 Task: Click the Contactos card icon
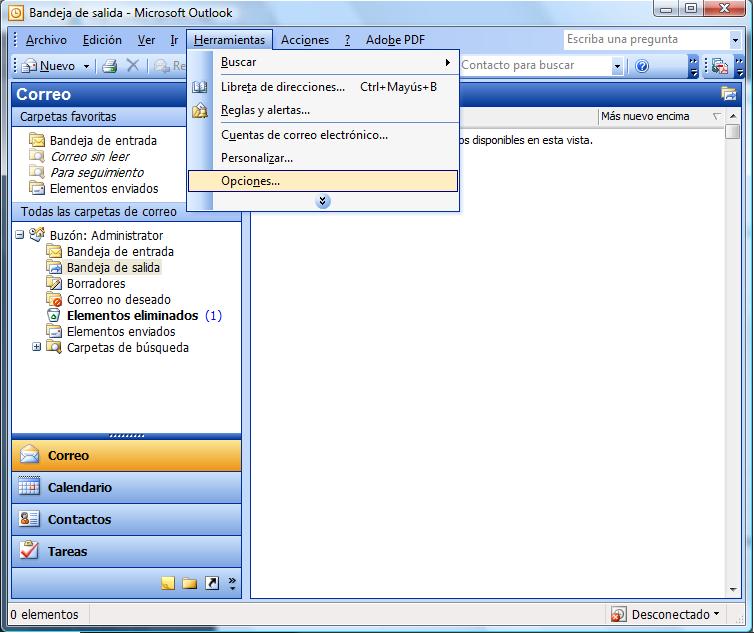click(x=29, y=519)
